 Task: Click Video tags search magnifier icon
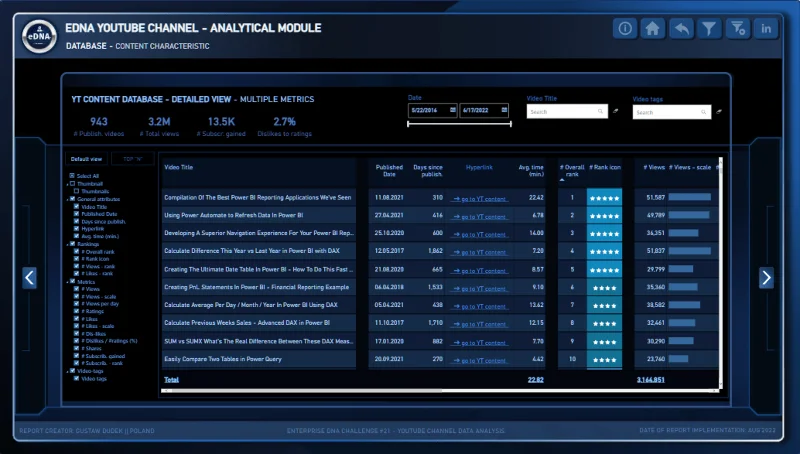coord(704,112)
